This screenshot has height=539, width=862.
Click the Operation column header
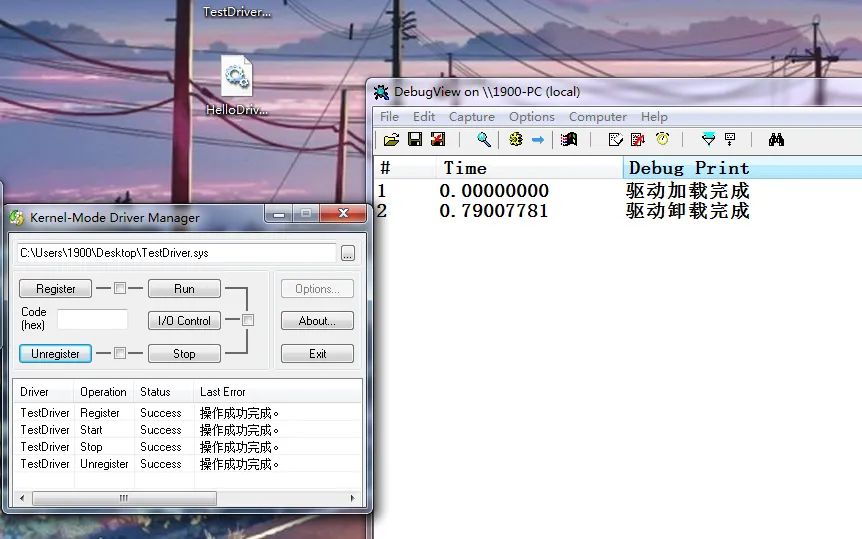[x=104, y=392]
